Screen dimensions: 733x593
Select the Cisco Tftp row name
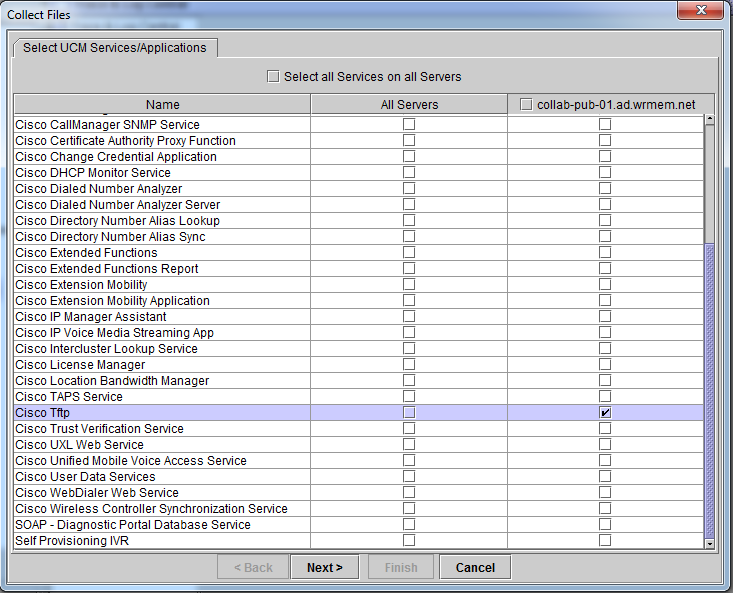tap(43, 413)
